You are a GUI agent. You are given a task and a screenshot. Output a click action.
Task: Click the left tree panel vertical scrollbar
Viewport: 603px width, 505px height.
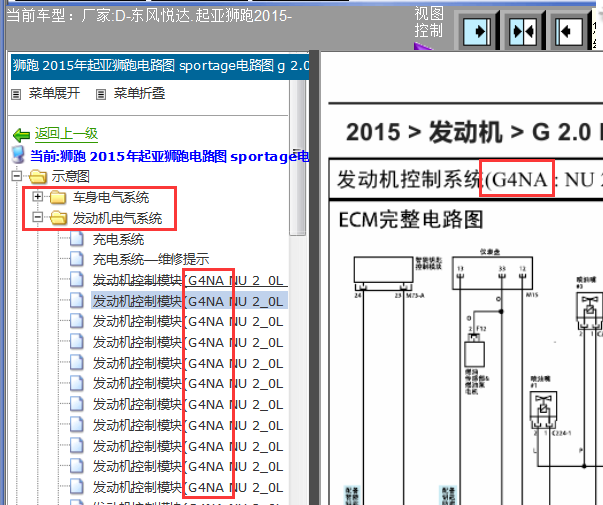point(297,158)
